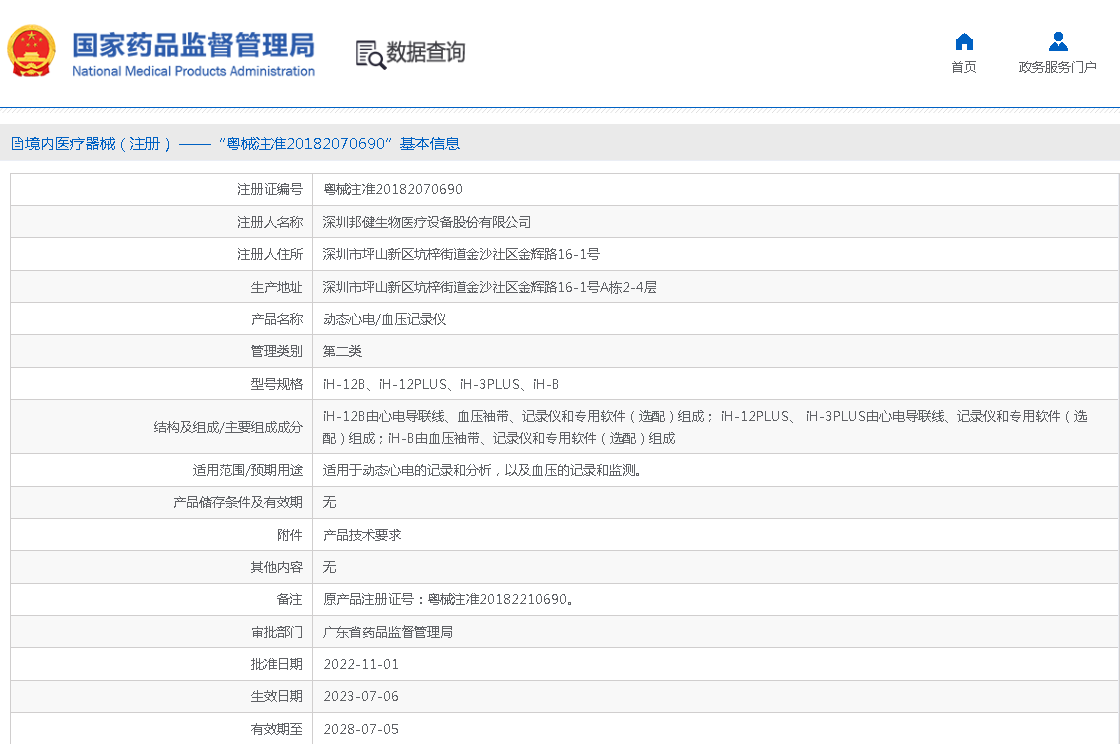This screenshot has height=744, width=1120.
Task: Click the 有效期至 value 2028-07-05
Action: point(361,729)
